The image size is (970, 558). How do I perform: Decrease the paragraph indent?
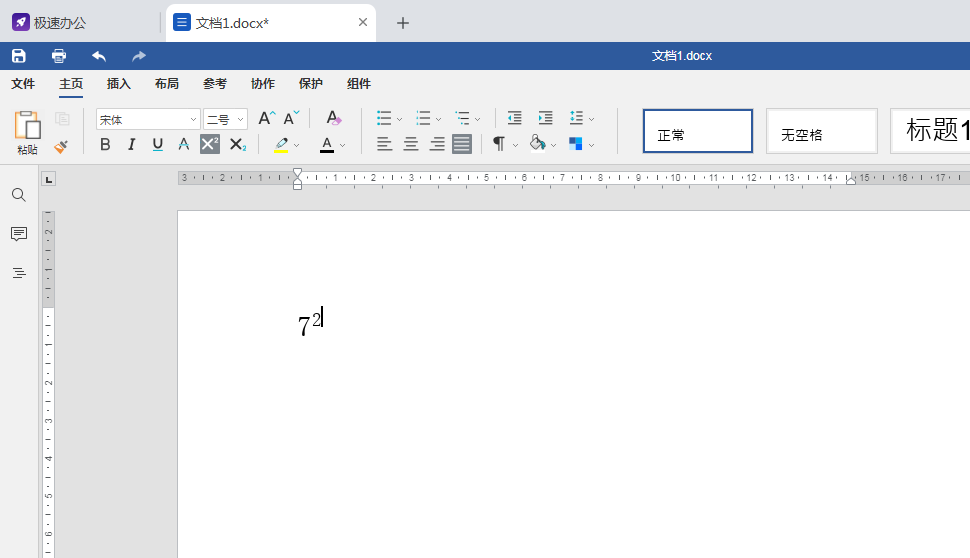[514, 118]
